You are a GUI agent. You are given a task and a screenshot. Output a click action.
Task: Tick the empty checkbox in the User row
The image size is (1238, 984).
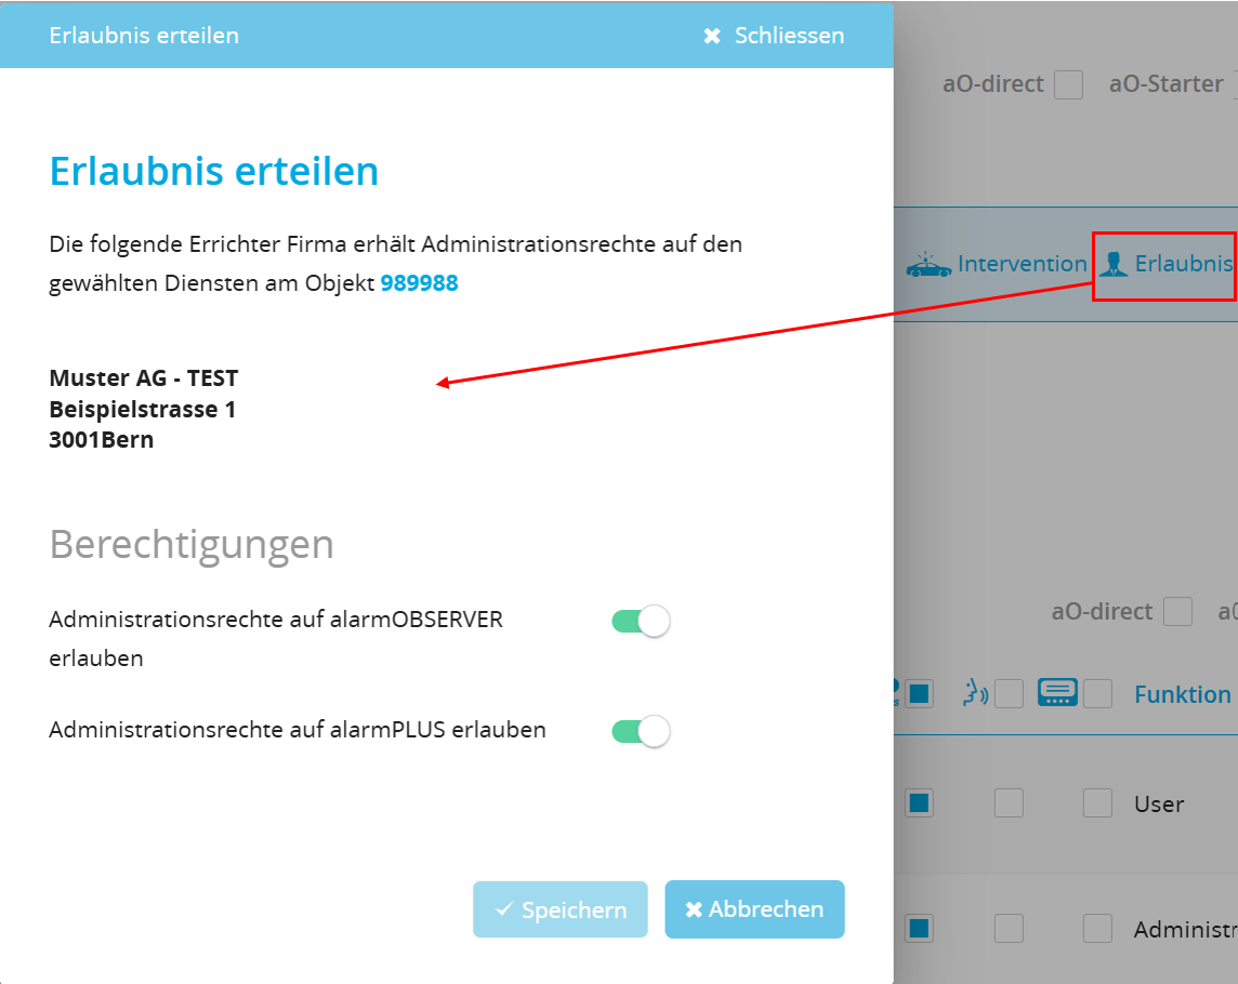tap(1010, 803)
